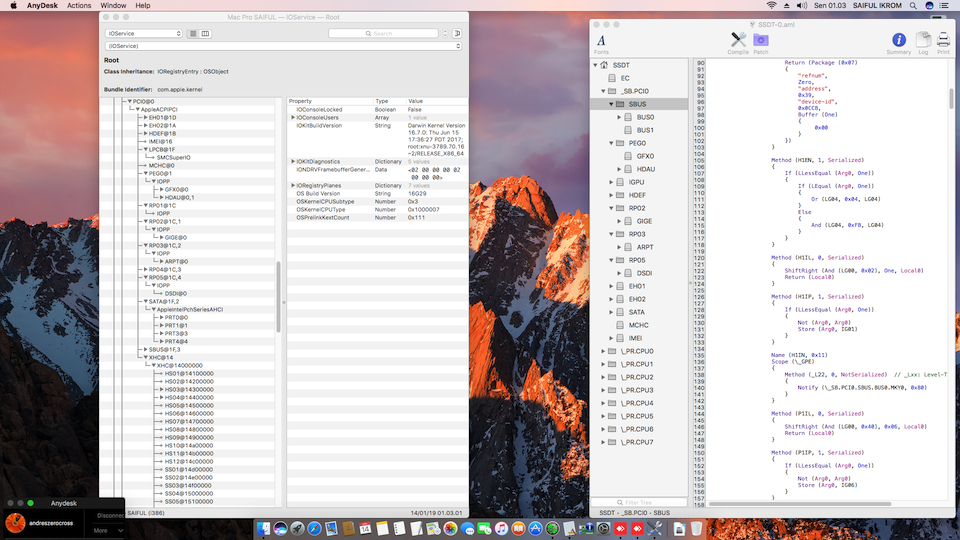
Task: Select HS01@14100000 in the IORegistry tree
Action: coord(189,373)
